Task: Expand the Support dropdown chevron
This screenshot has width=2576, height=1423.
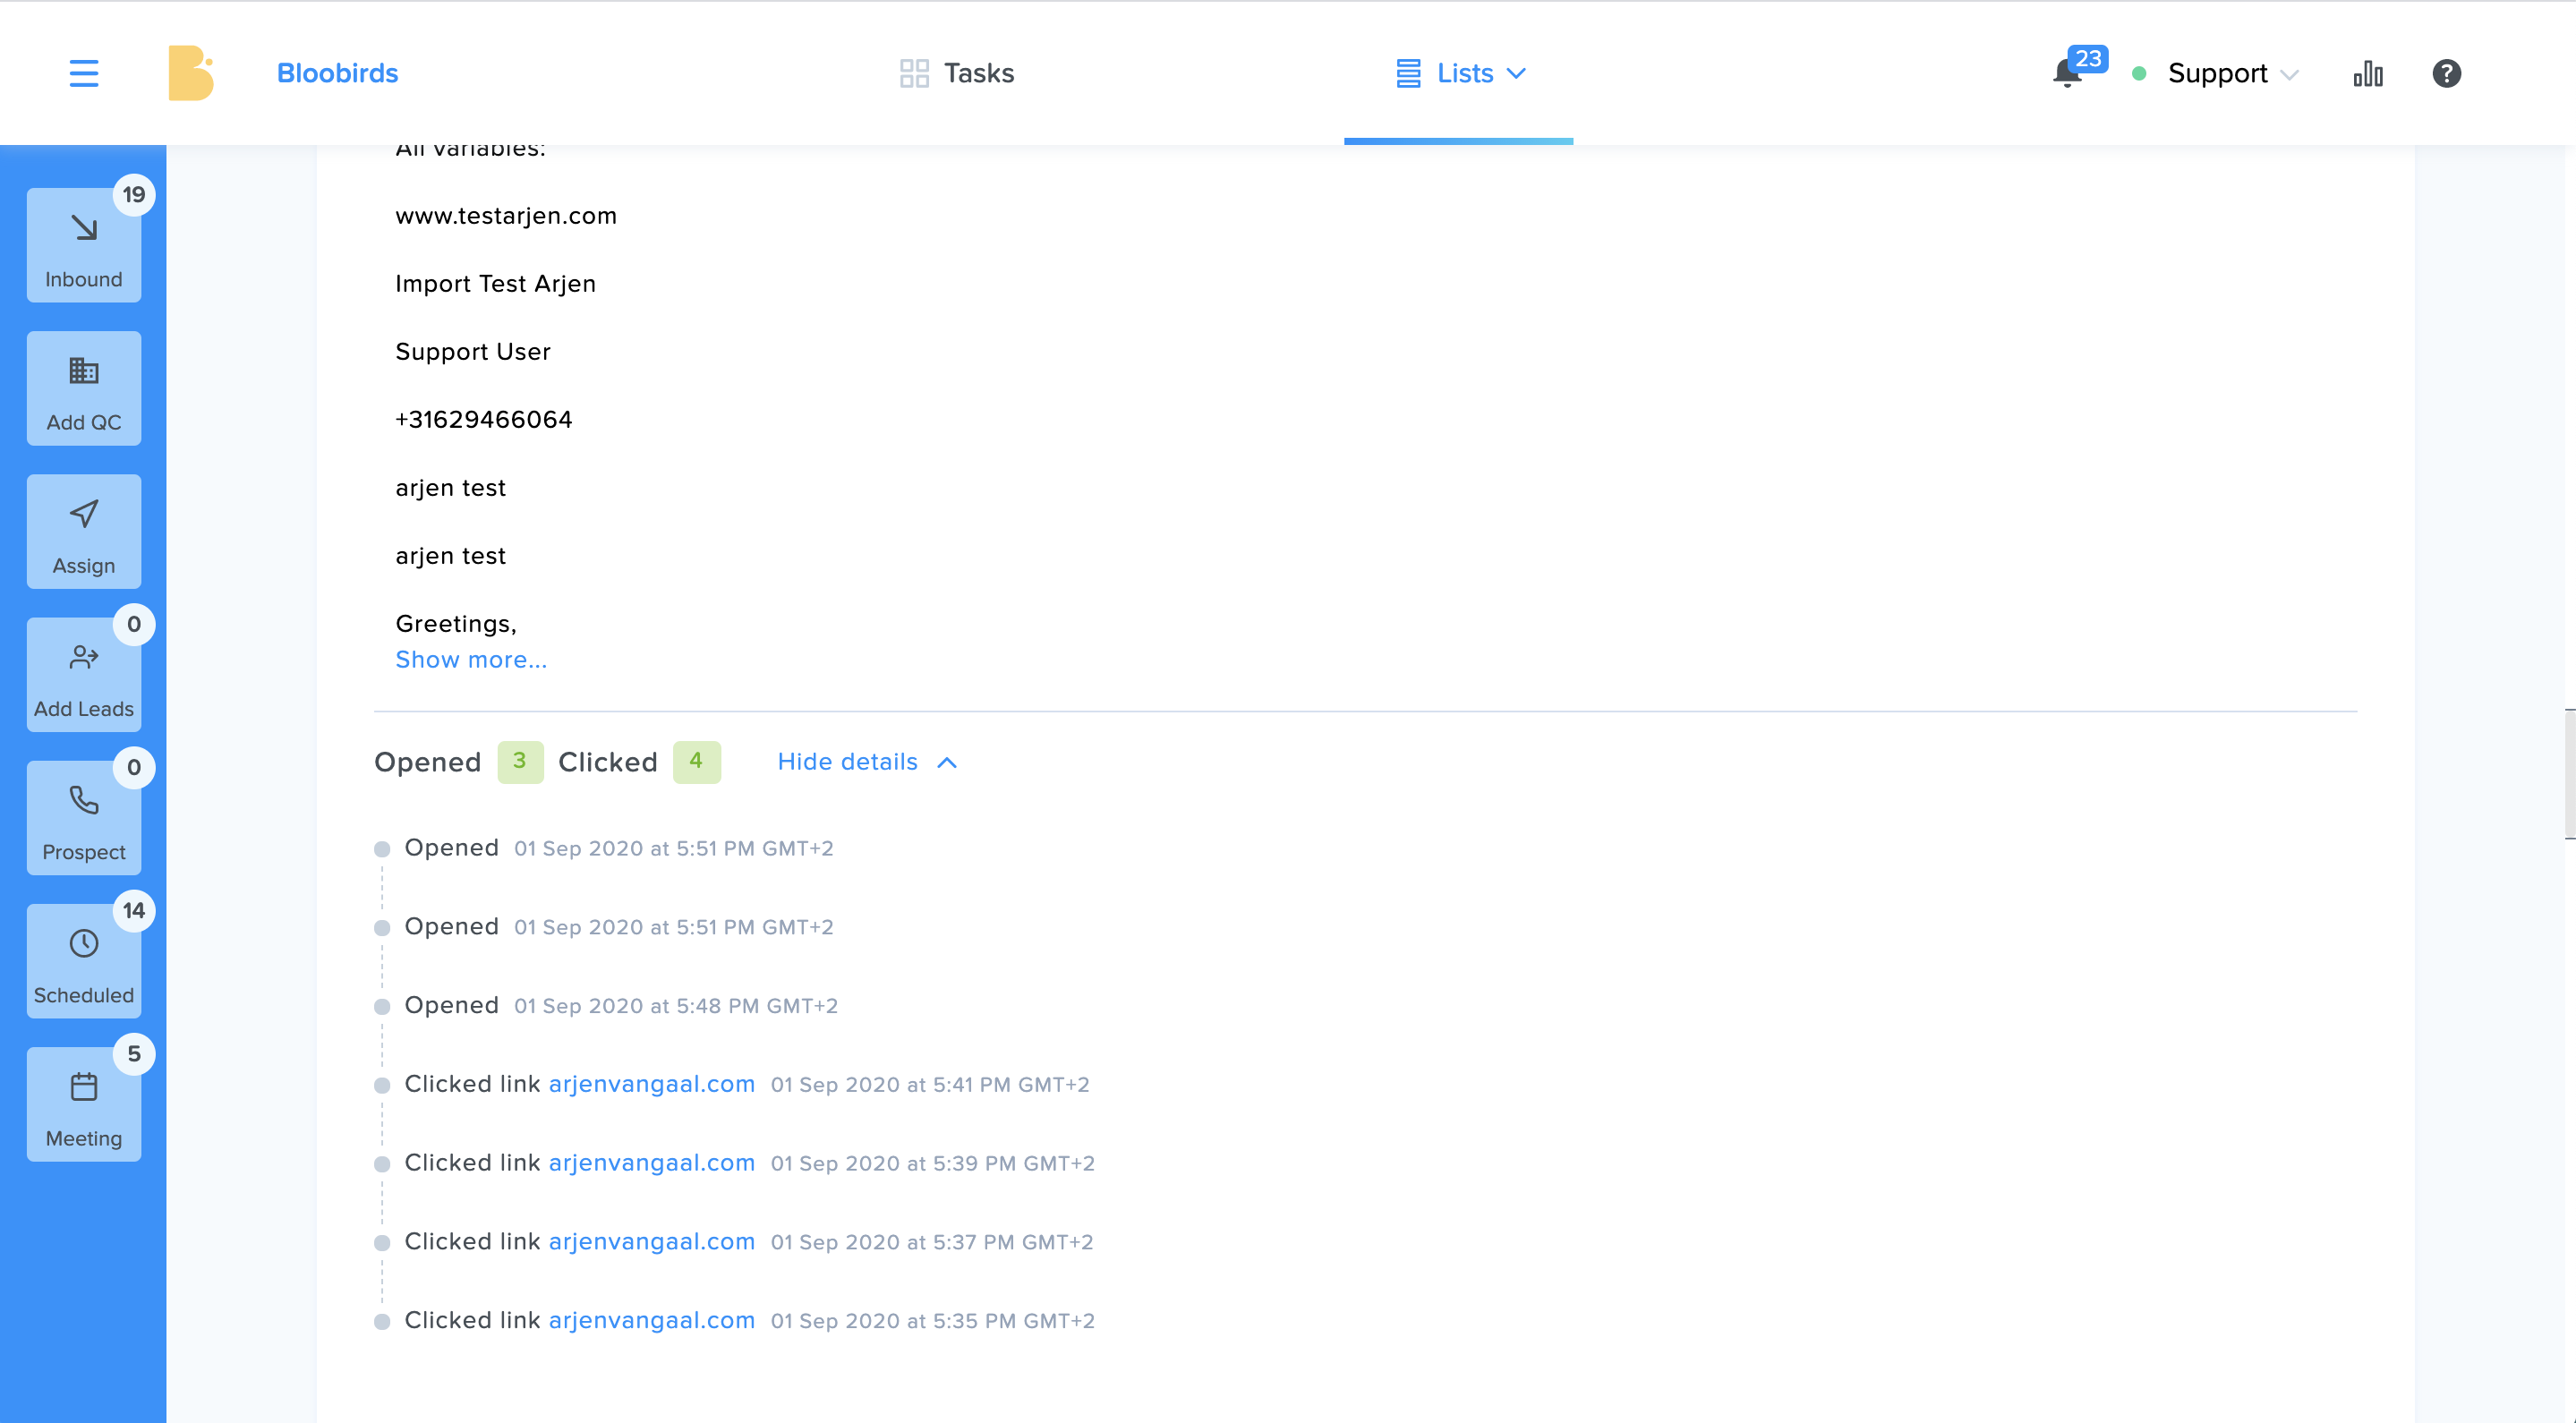Action: [2290, 74]
